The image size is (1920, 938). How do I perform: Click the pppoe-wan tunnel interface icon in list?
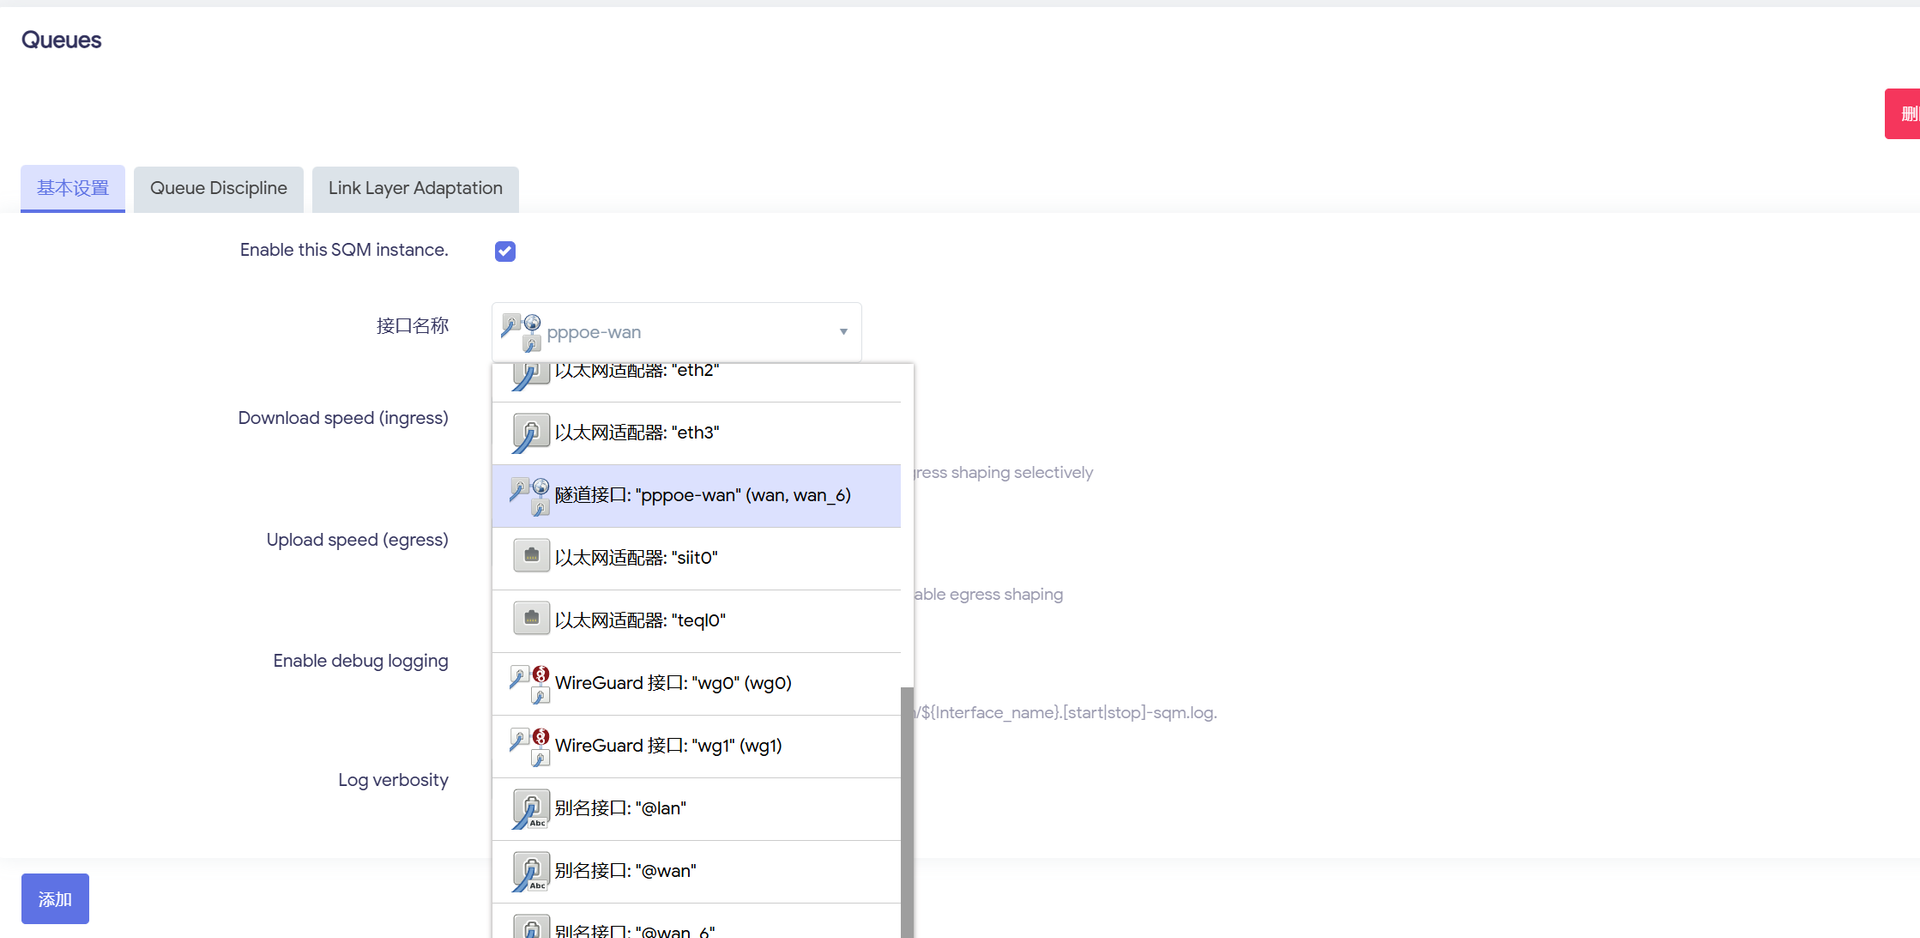pyautogui.click(x=530, y=496)
